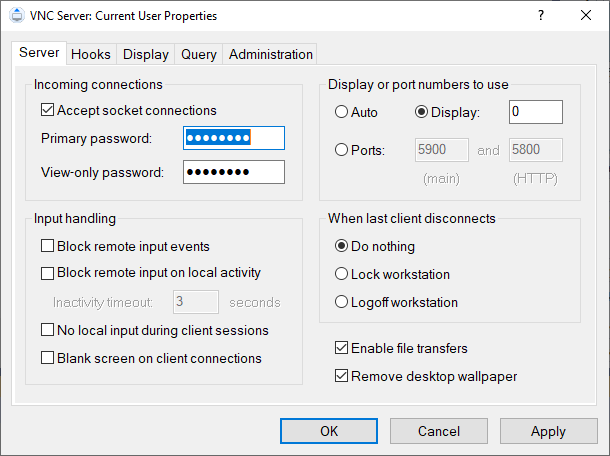610x456 pixels.
Task: Click the Display number input field
Action: 535,112
